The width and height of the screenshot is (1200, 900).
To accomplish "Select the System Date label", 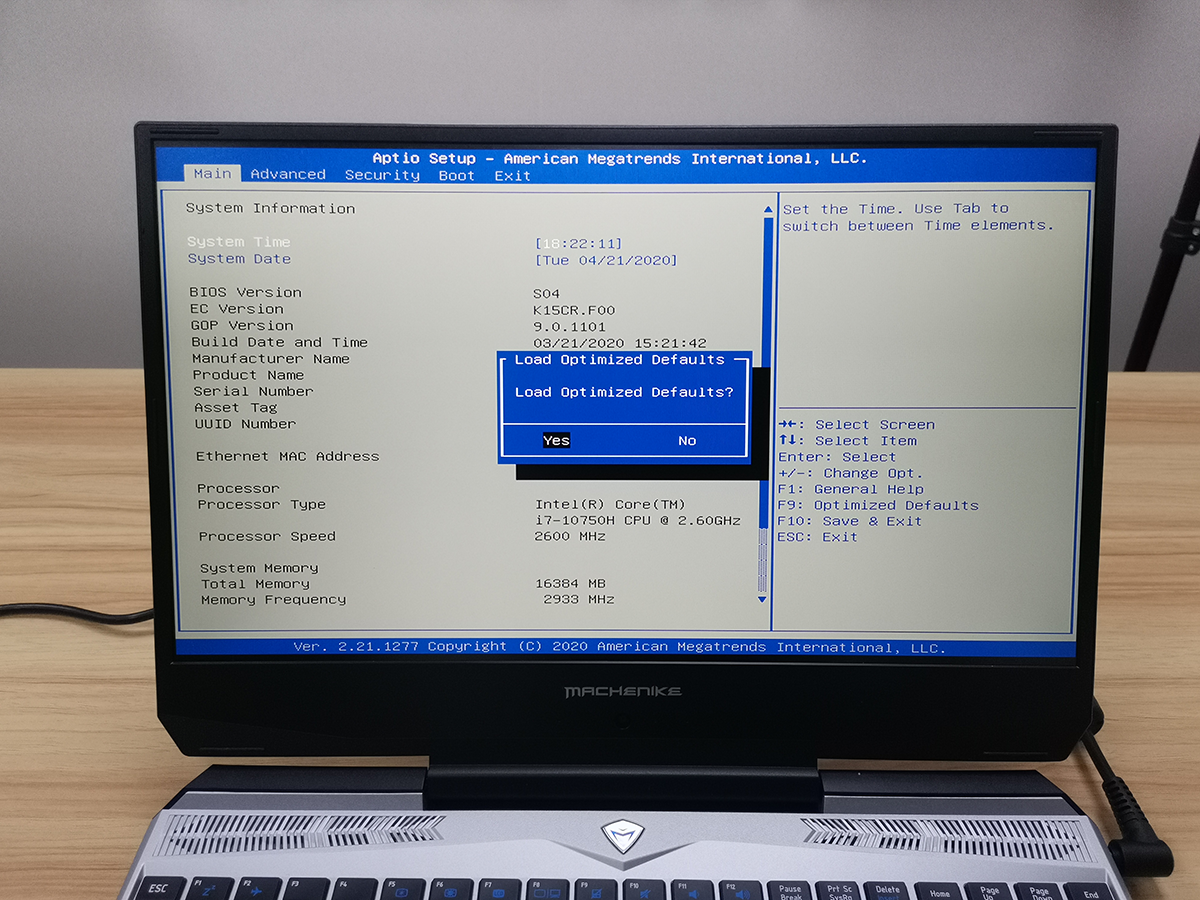I will point(239,259).
